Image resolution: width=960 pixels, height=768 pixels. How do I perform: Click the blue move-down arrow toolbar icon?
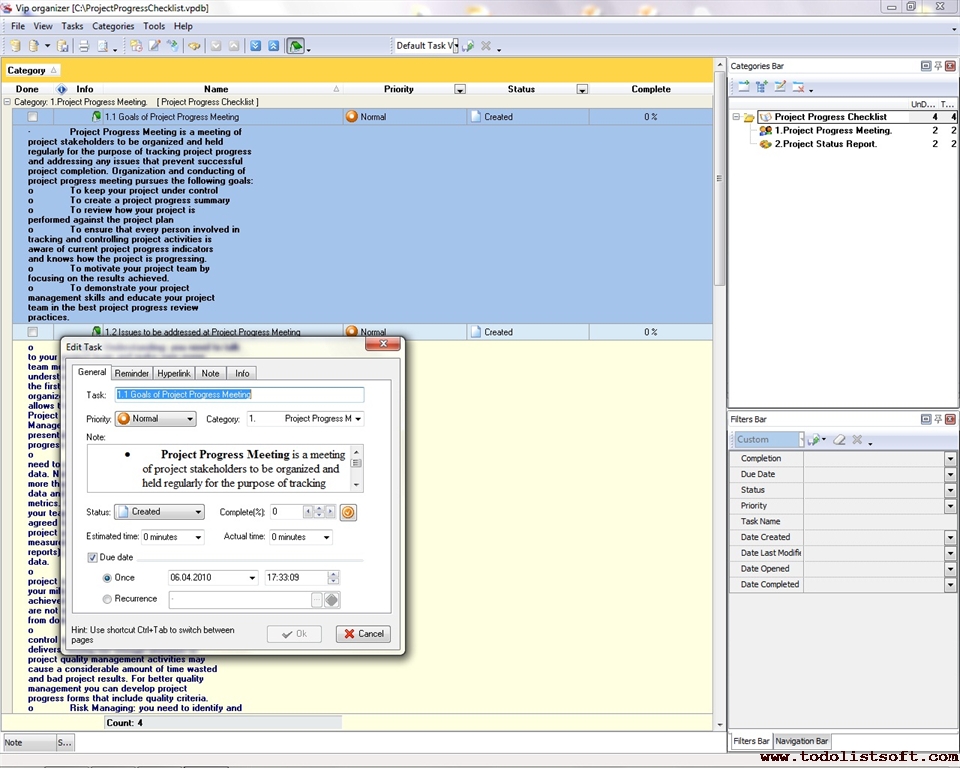tap(255, 46)
